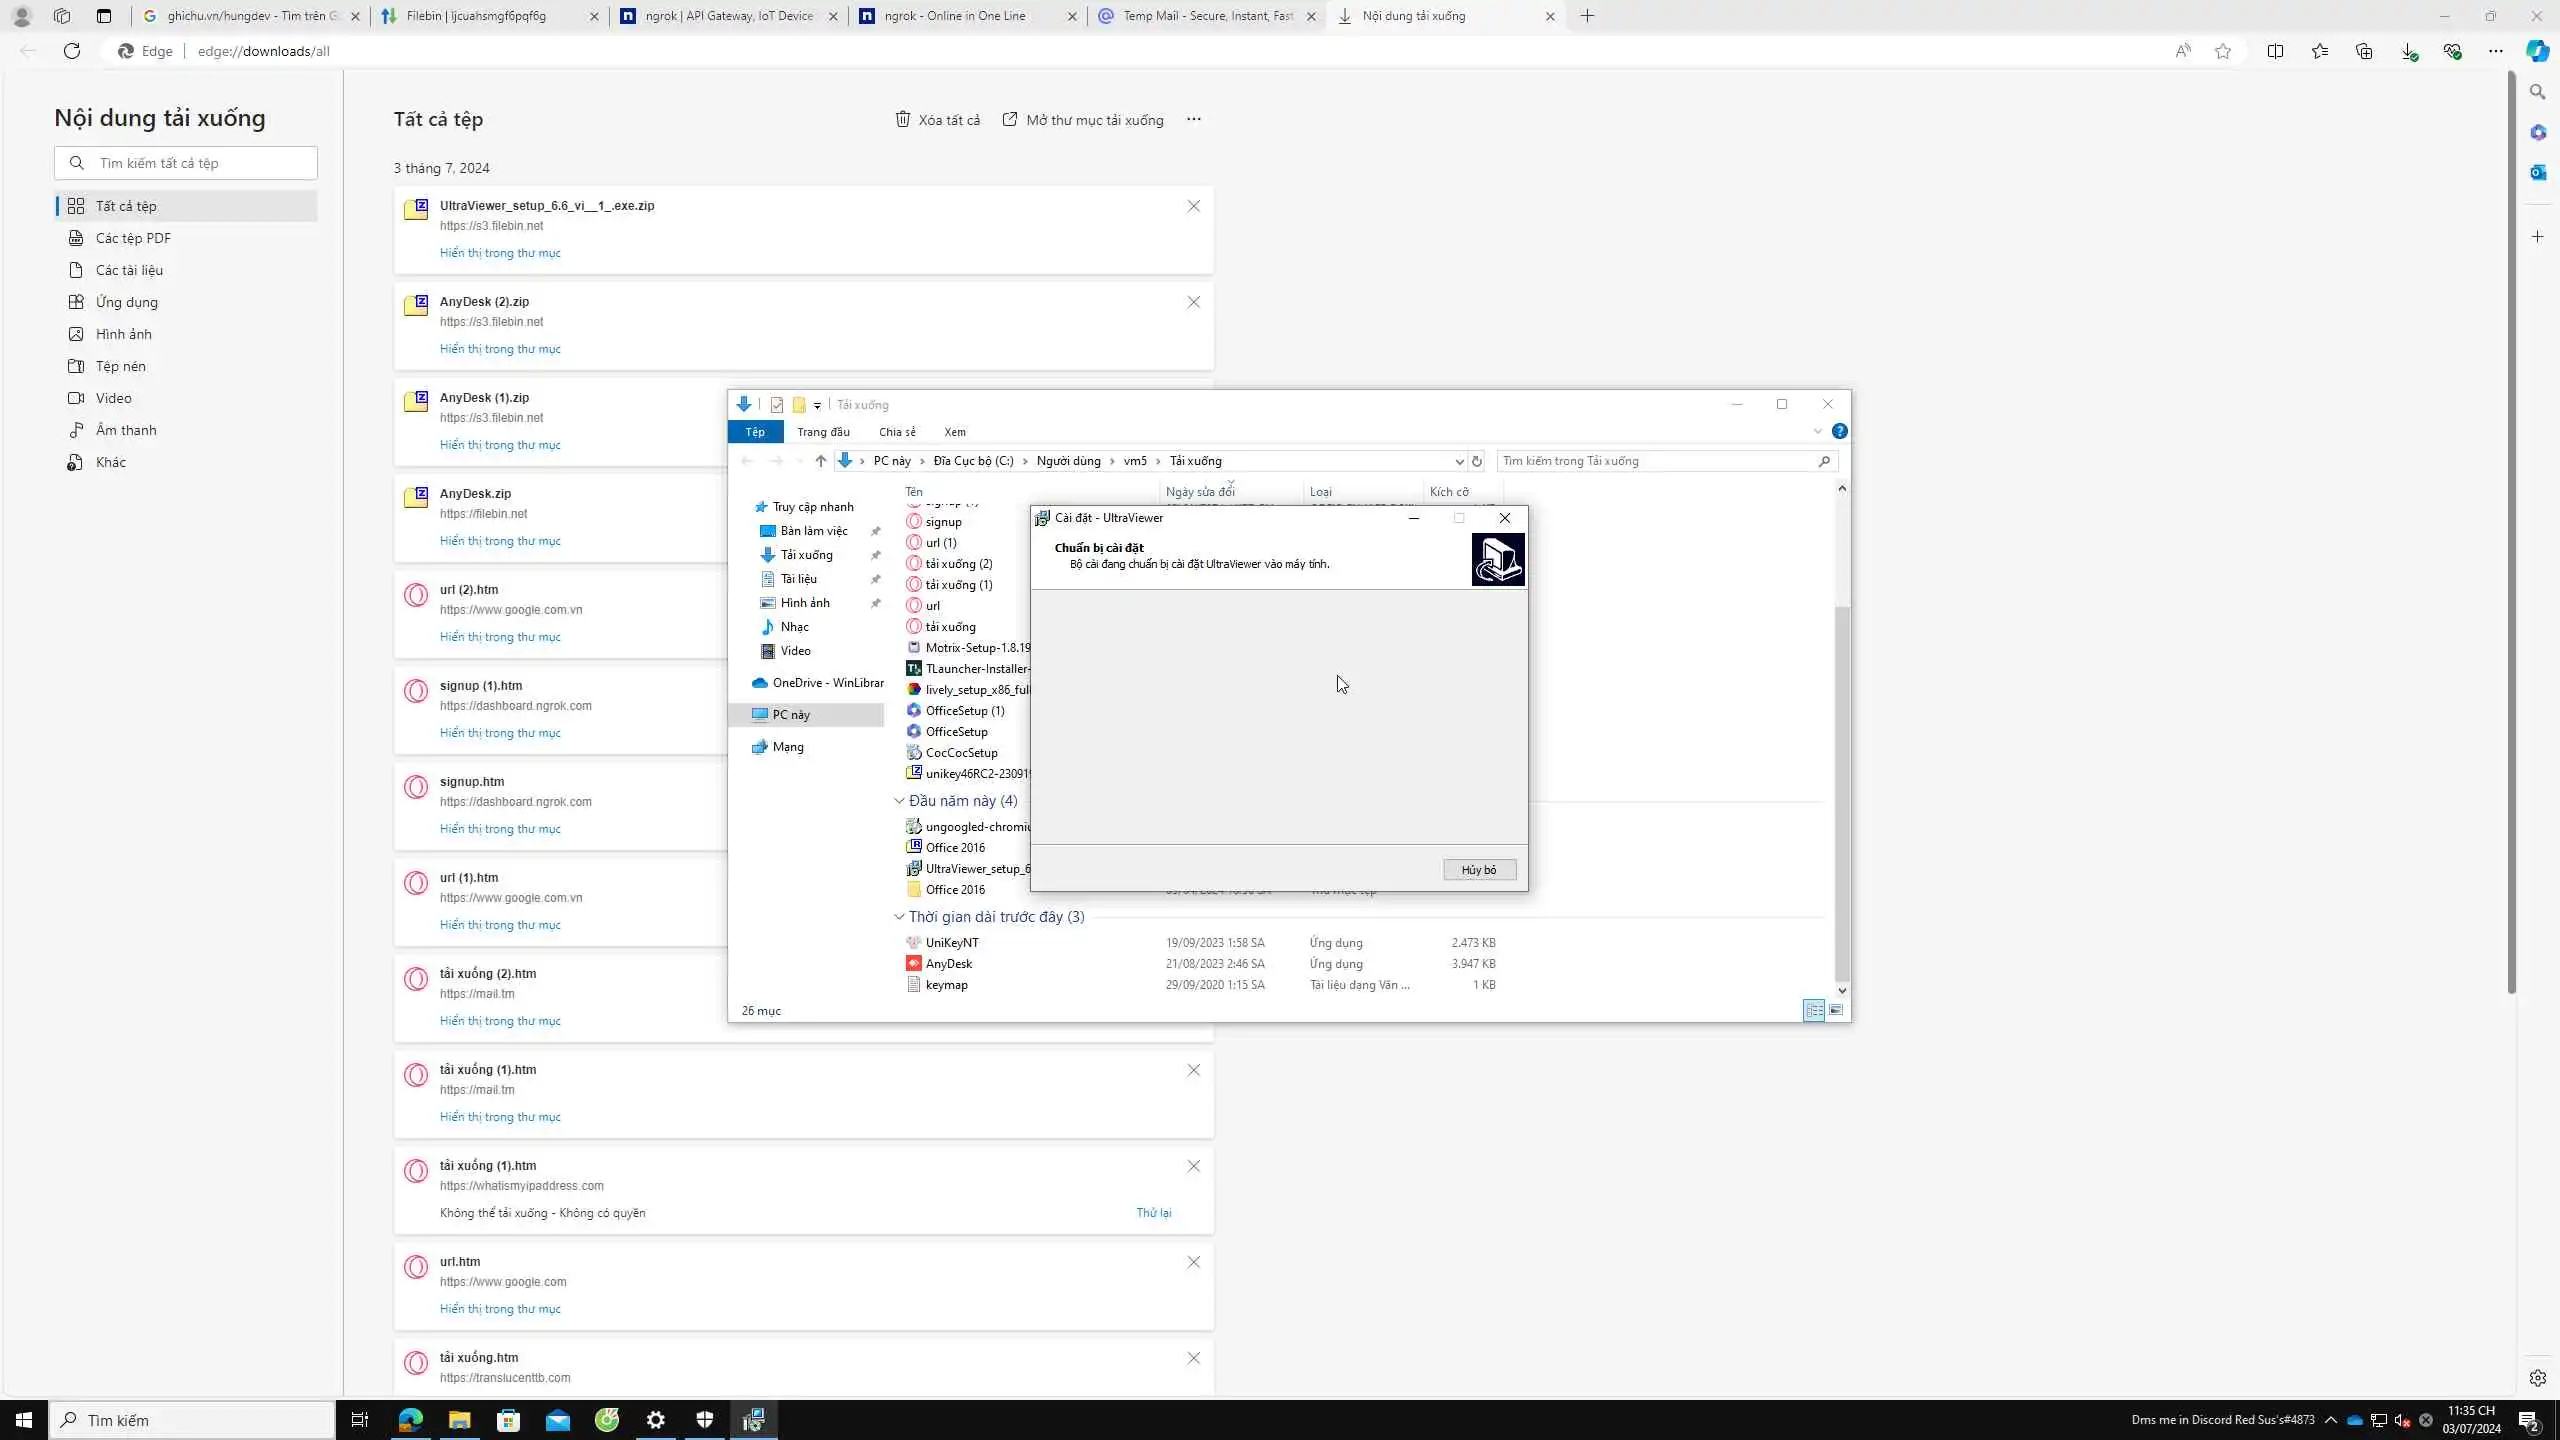Screen dimensions: 2560x1440
Task: Click the Read aloud icon in address bar
Action: pos(2182,51)
